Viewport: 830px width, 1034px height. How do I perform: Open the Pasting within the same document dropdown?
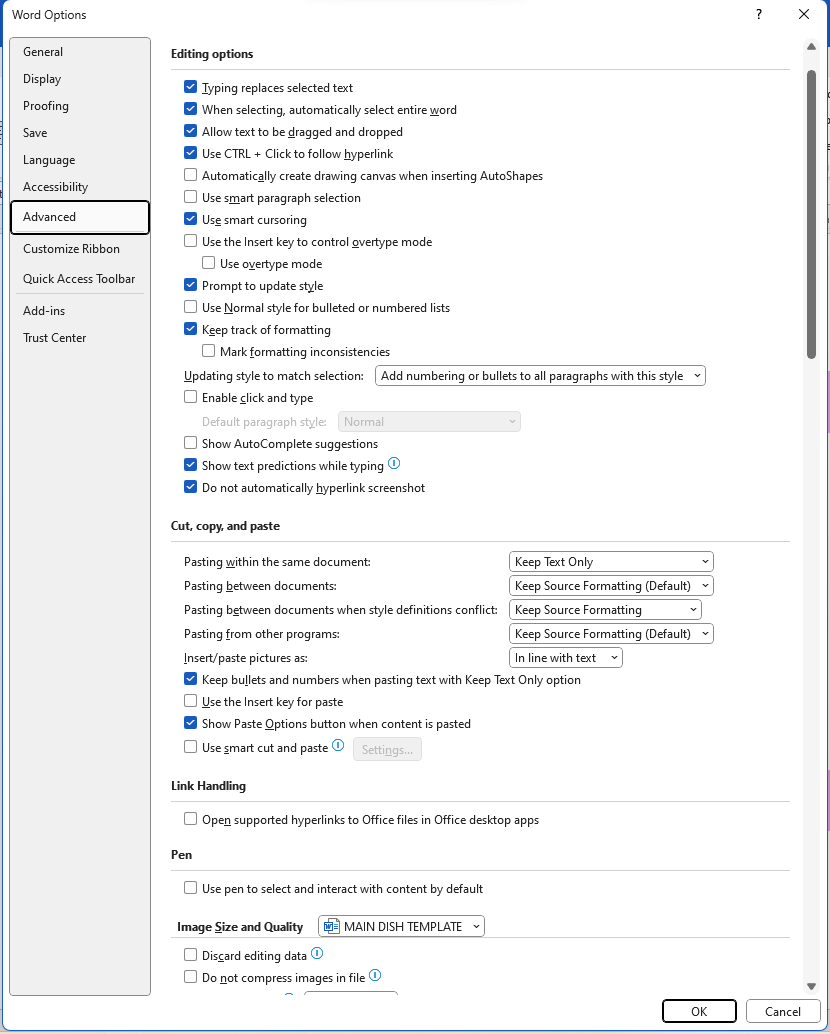(611, 561)
